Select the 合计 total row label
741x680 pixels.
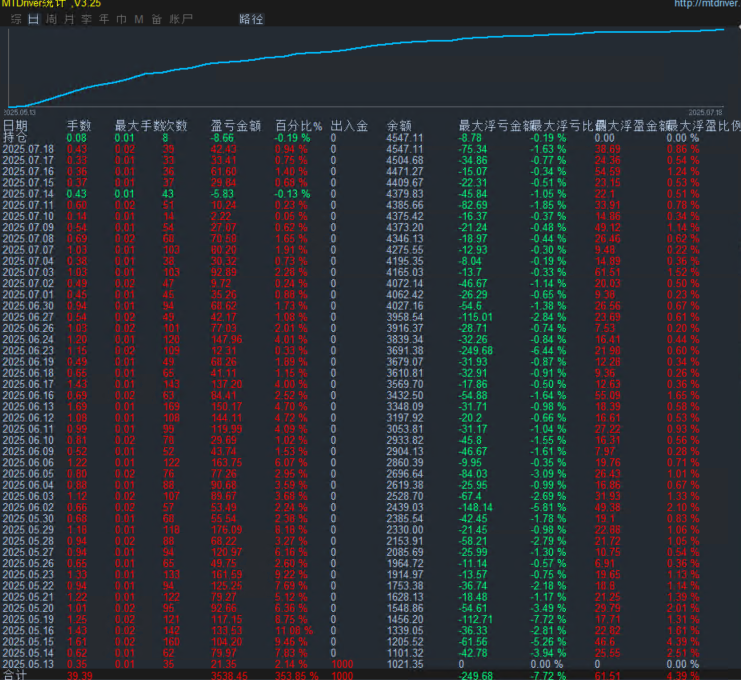pos(15,675)
